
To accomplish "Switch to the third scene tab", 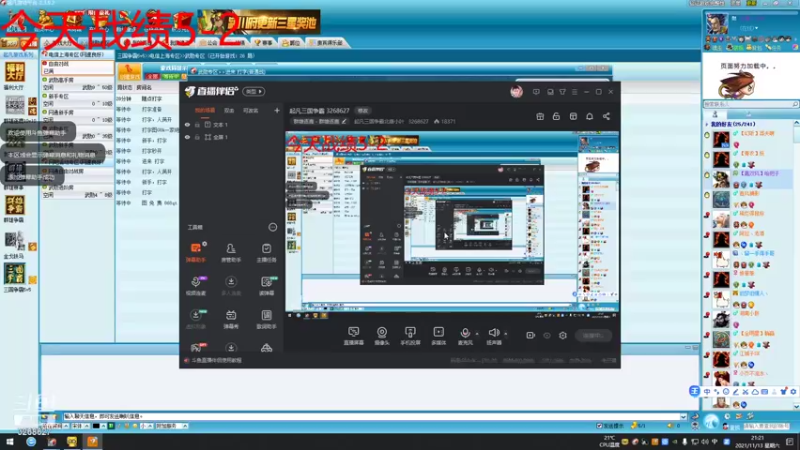I will click(251, 110).
